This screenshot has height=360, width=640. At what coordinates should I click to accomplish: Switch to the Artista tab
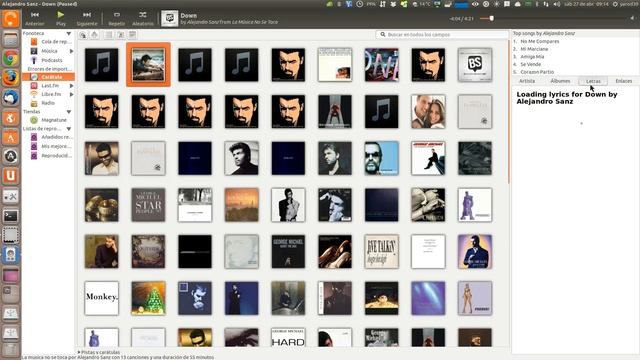(x=527, y=81)
